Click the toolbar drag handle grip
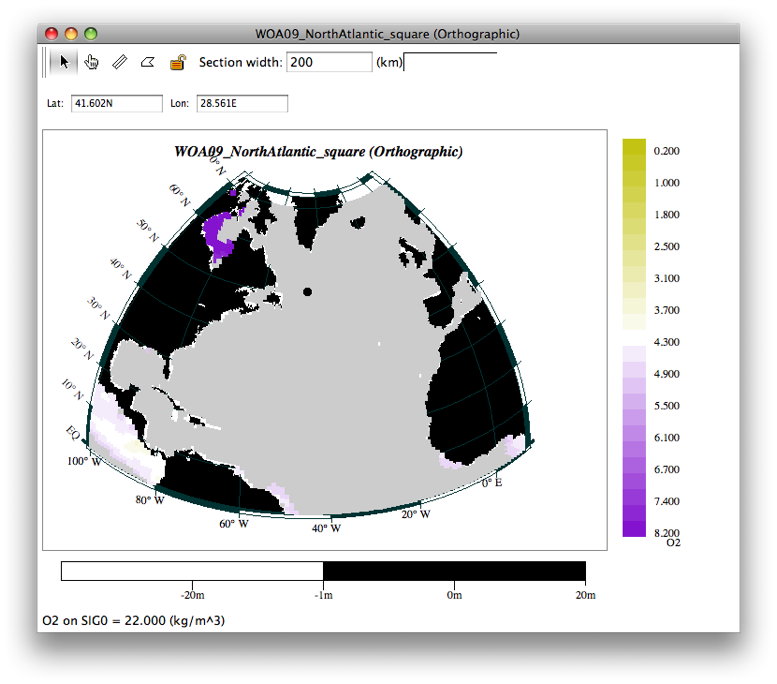Viewport: 777px width, 684px height. coord(46,62)
